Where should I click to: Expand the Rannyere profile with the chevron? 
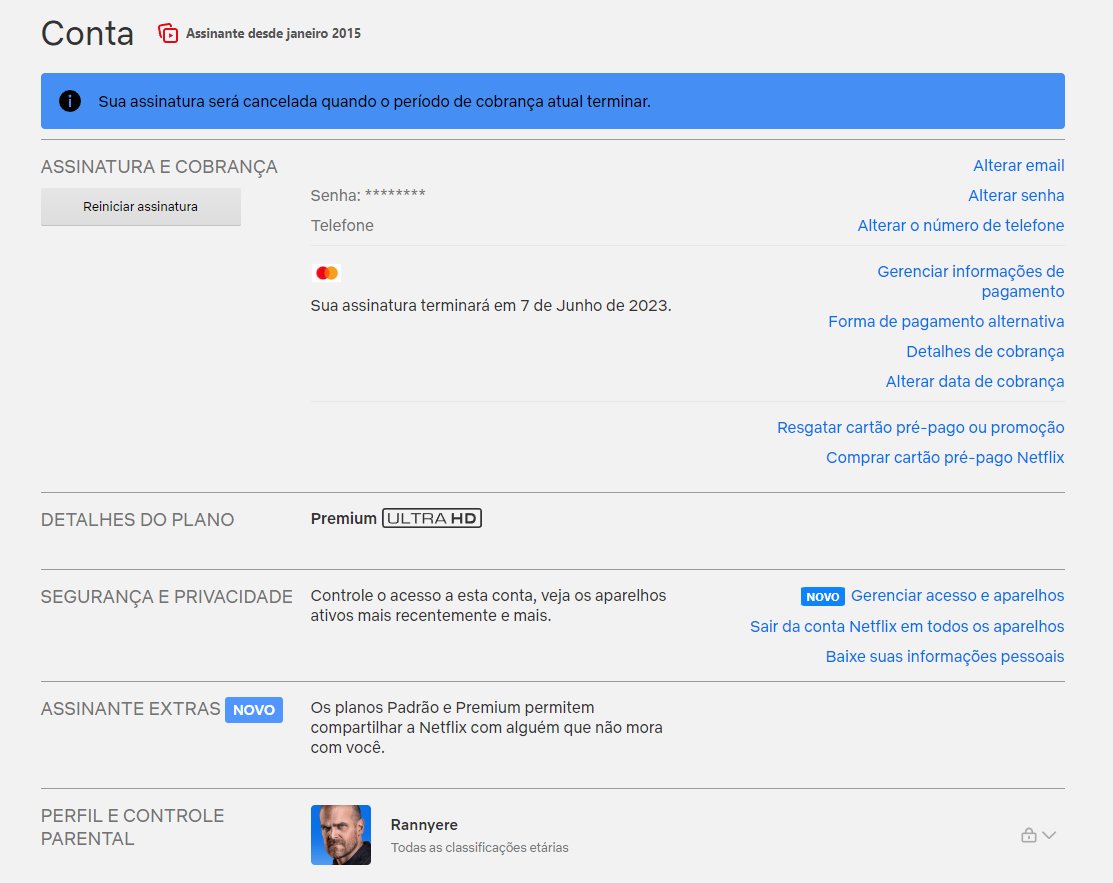(x=1049, y=835)
